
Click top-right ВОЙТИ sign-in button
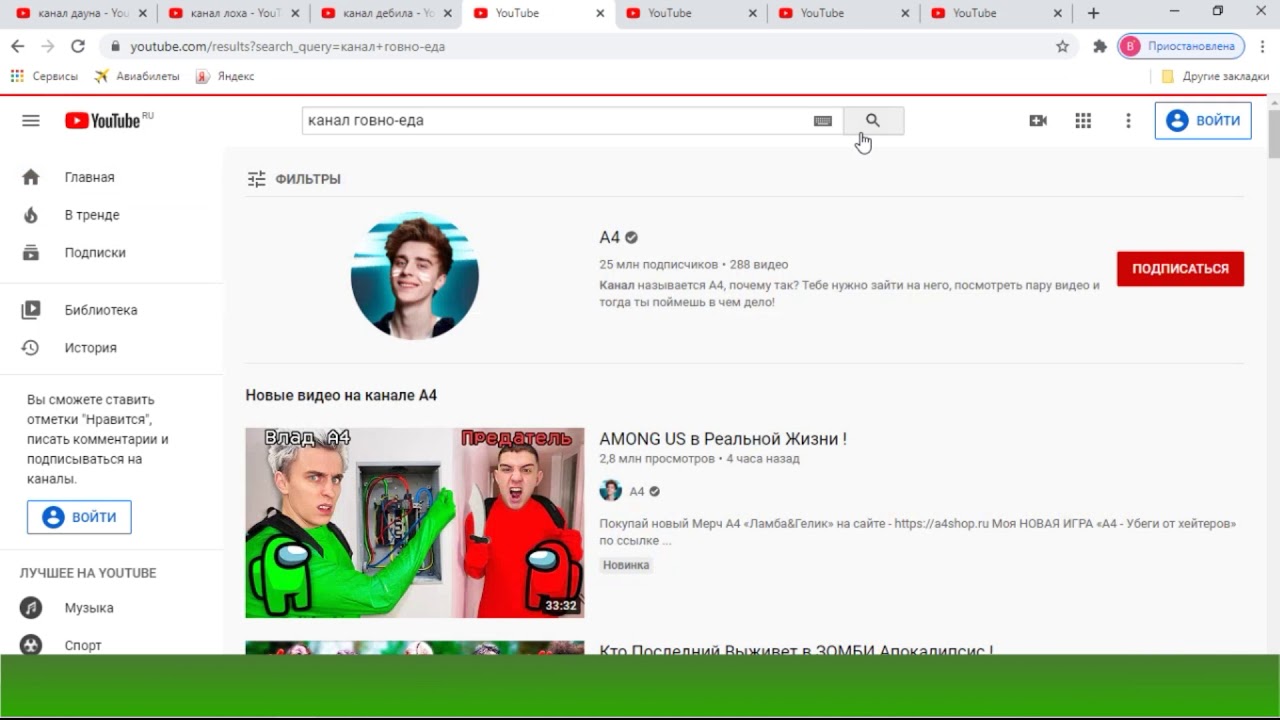click(x=1203, y=121)
